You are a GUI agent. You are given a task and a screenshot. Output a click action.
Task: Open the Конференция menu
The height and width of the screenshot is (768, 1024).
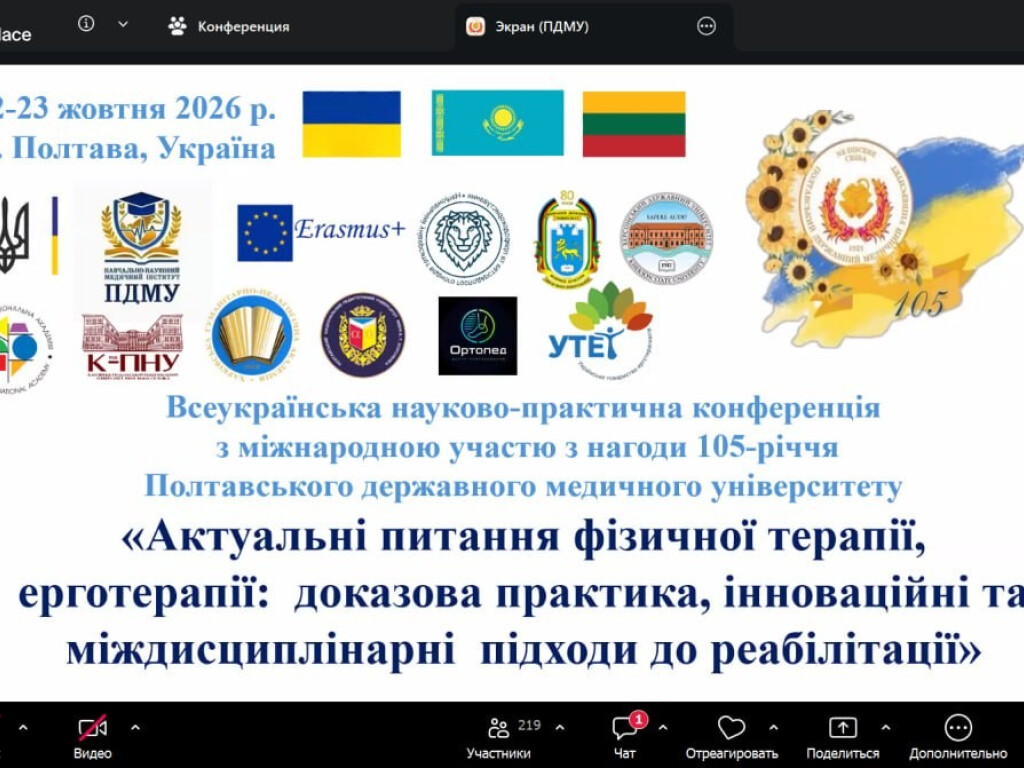[x=229, y=26]
